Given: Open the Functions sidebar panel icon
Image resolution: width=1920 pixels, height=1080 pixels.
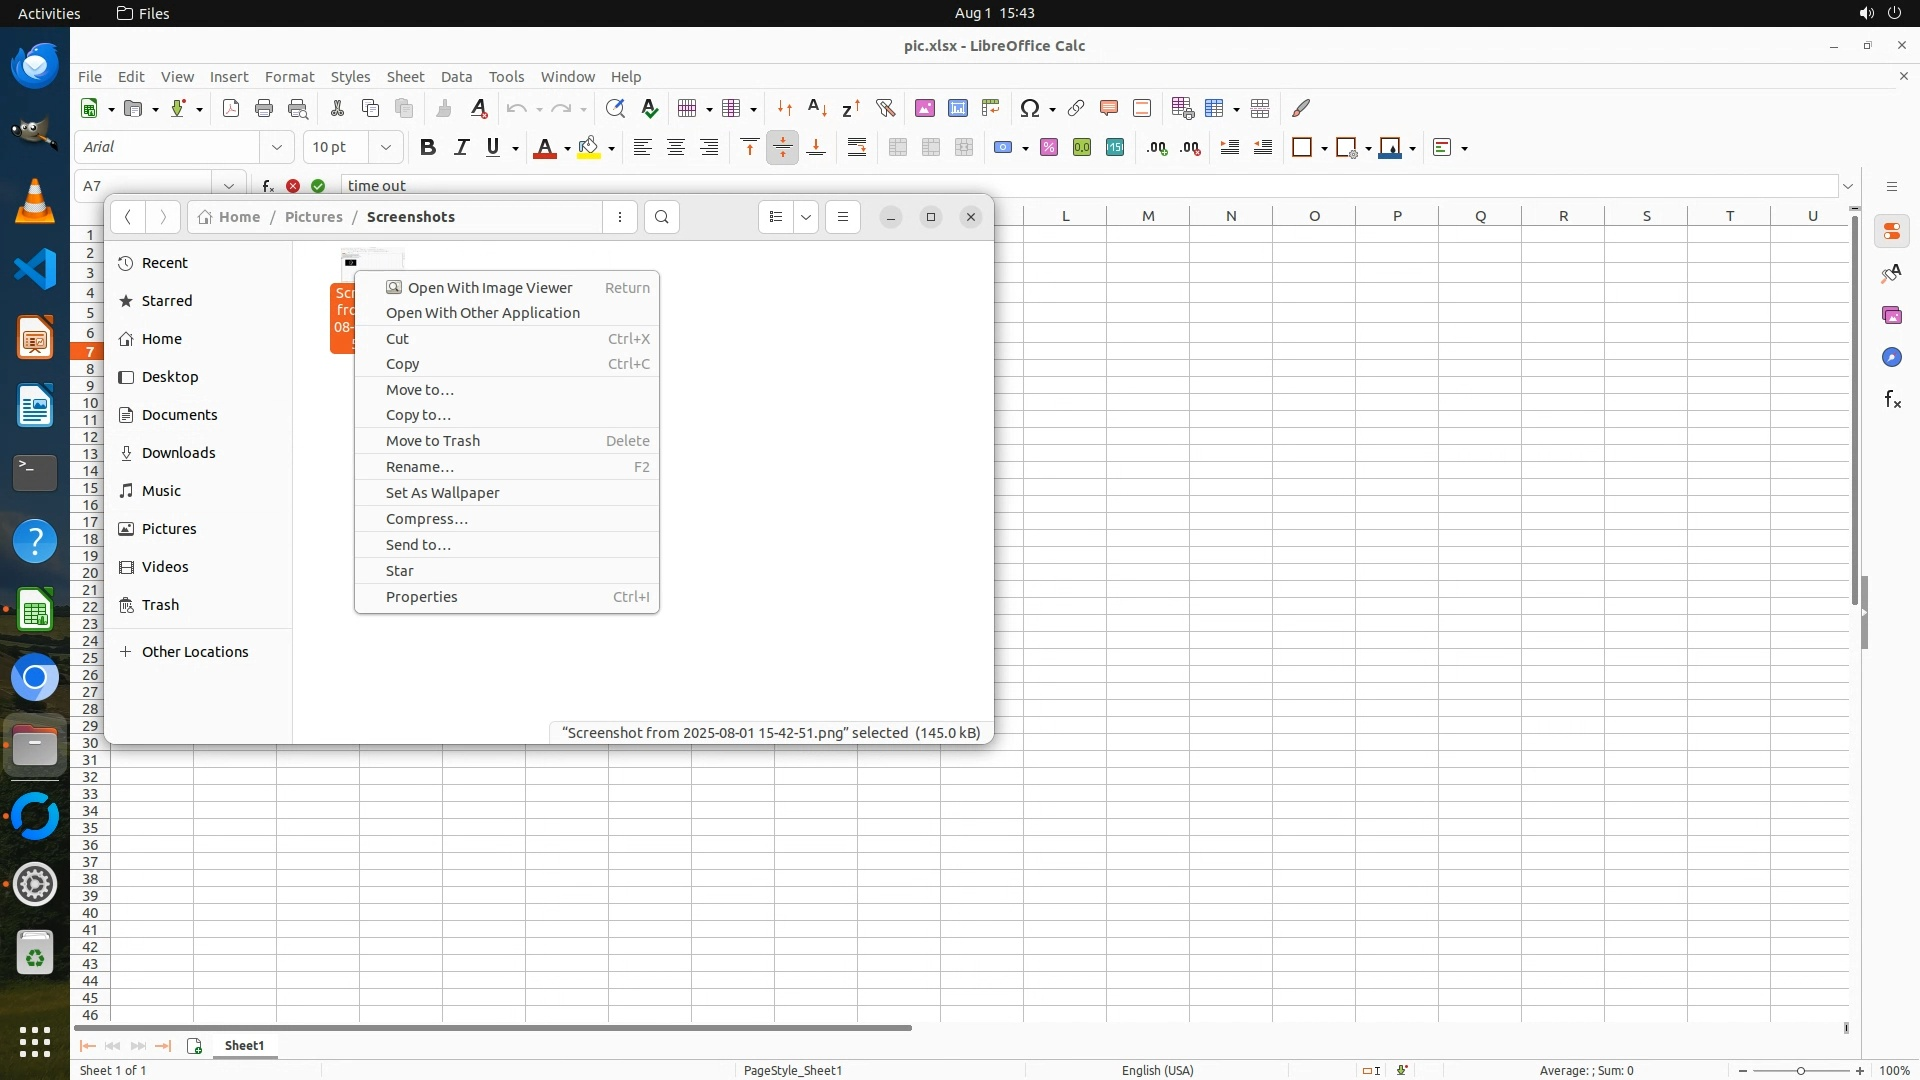Looking at the screenshot, I should (x=1891, y=400).
